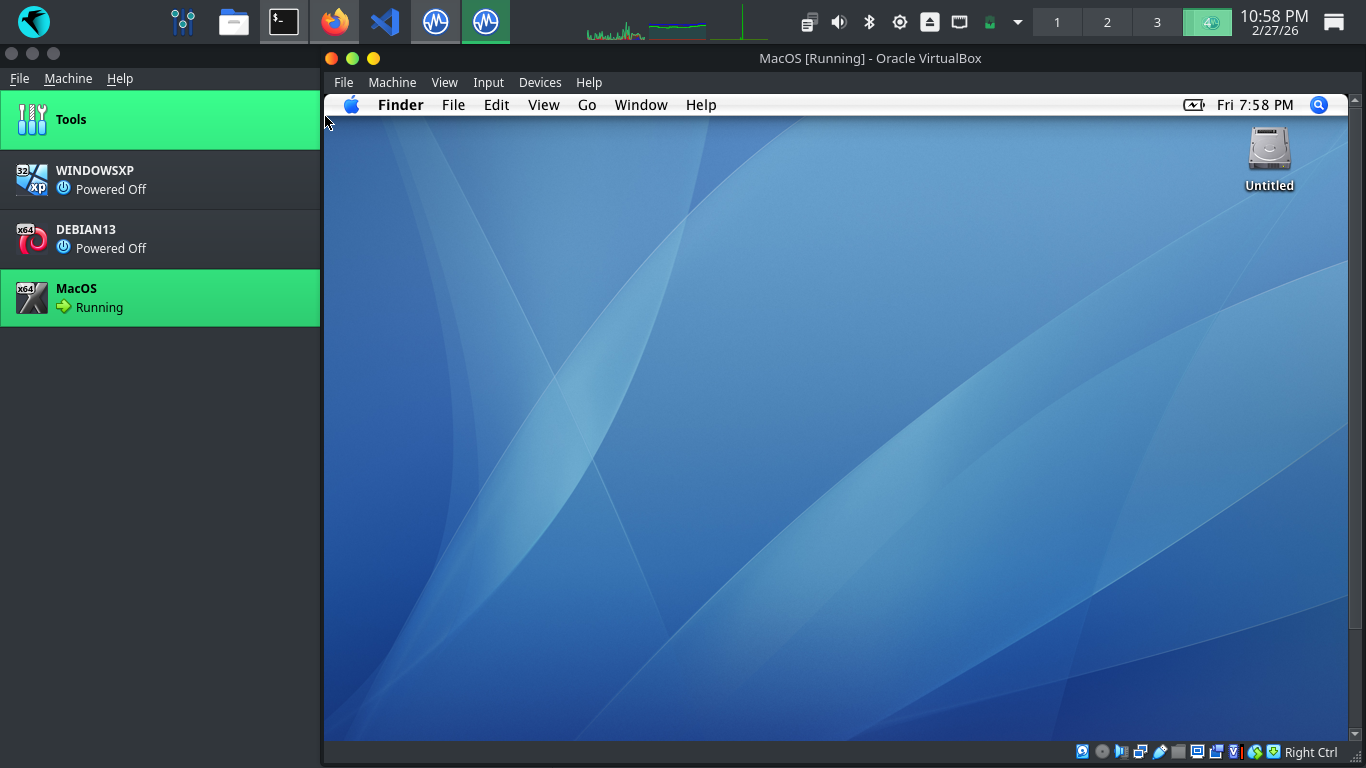
Task: Click the shared folders status icon
Action: tap(1178, 752)
